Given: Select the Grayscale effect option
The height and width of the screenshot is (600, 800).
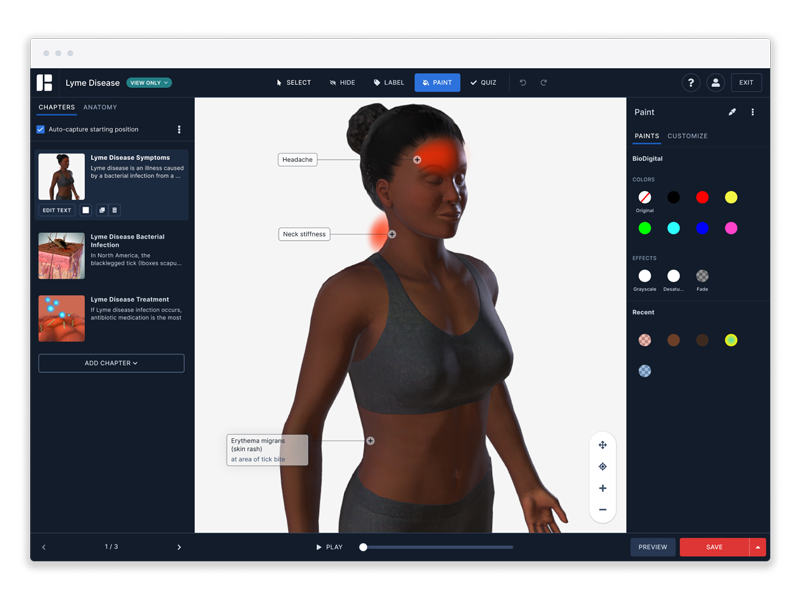Looking at the screenshot, I should point(645,276).
